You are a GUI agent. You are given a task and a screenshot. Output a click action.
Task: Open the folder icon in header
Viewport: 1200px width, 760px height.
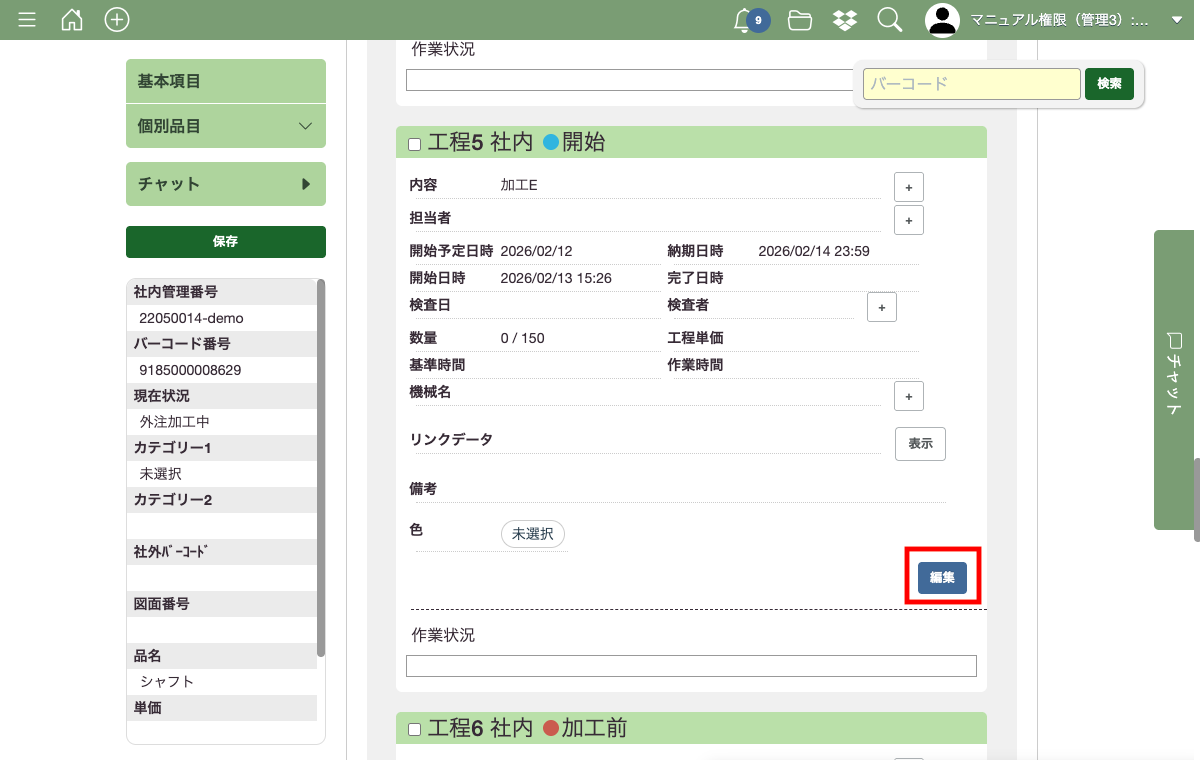pyautogui.click(x=799, y=20)
